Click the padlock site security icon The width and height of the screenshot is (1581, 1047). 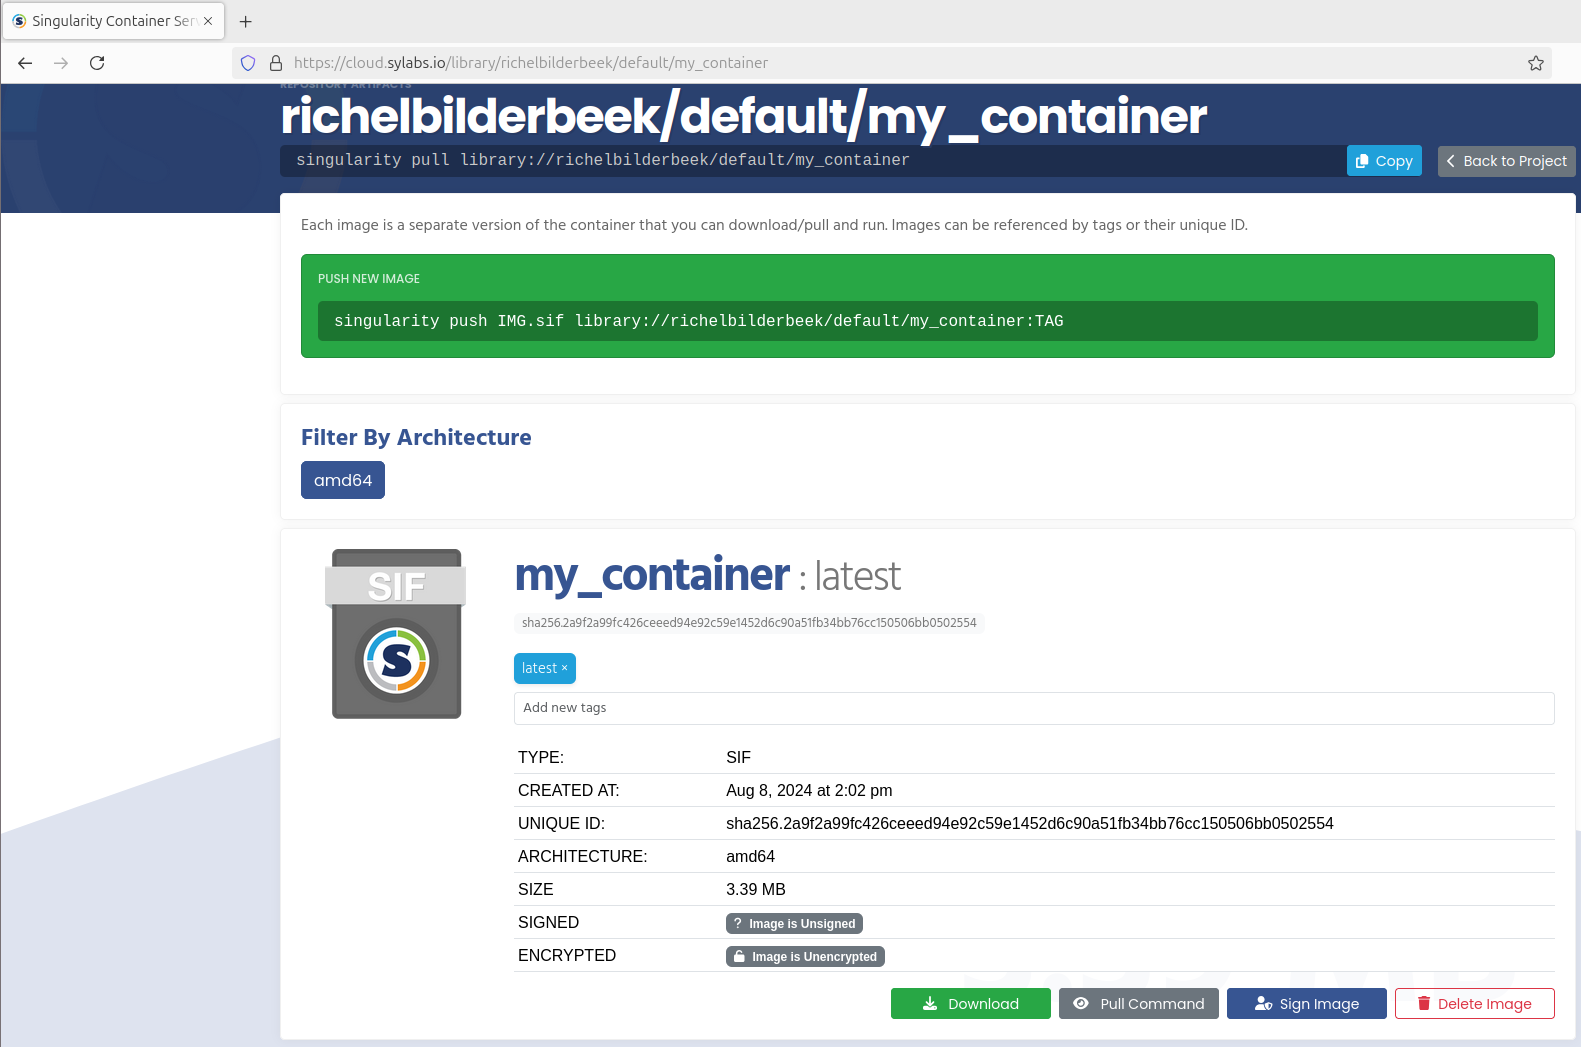(x=276, y=63)
